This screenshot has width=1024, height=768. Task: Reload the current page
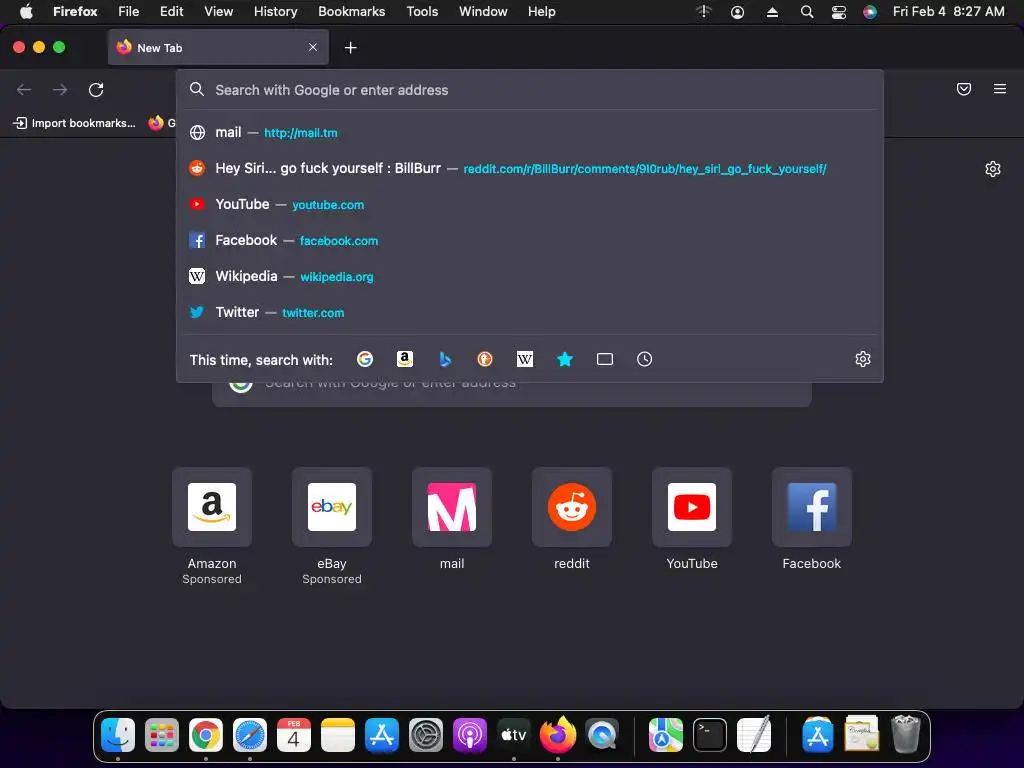tap(96, 89)
